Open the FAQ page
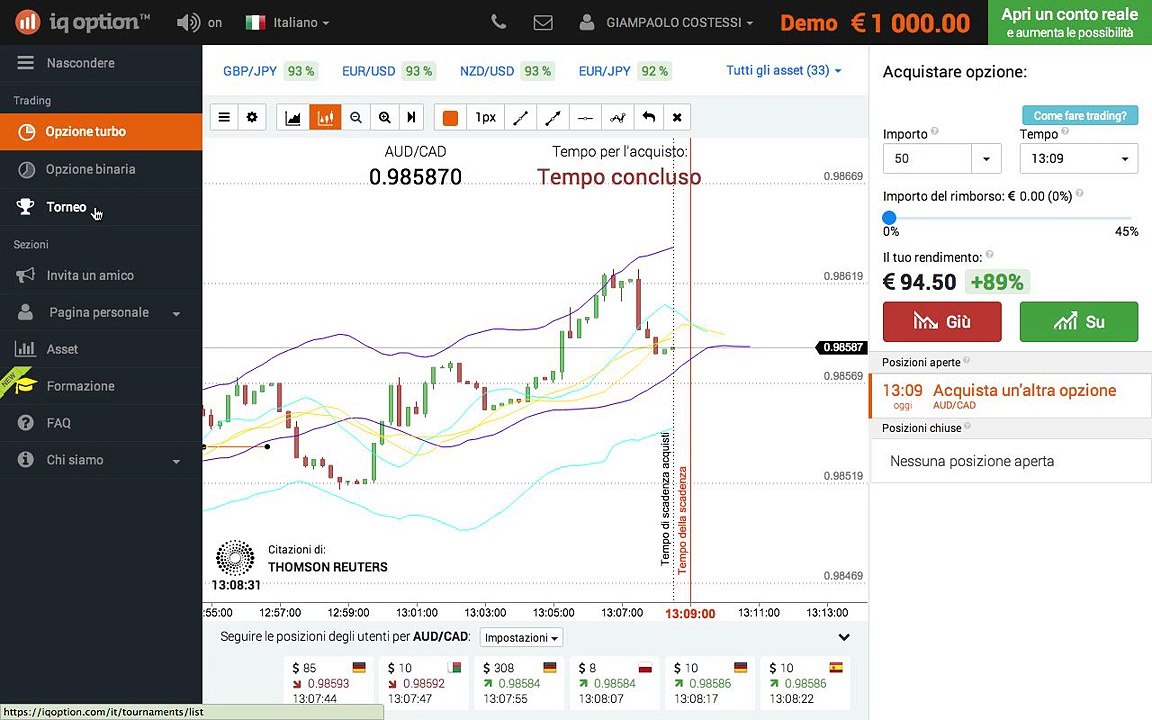This screenshot has width=1152, height=720. pyautogui.click(x=101, y=423)
